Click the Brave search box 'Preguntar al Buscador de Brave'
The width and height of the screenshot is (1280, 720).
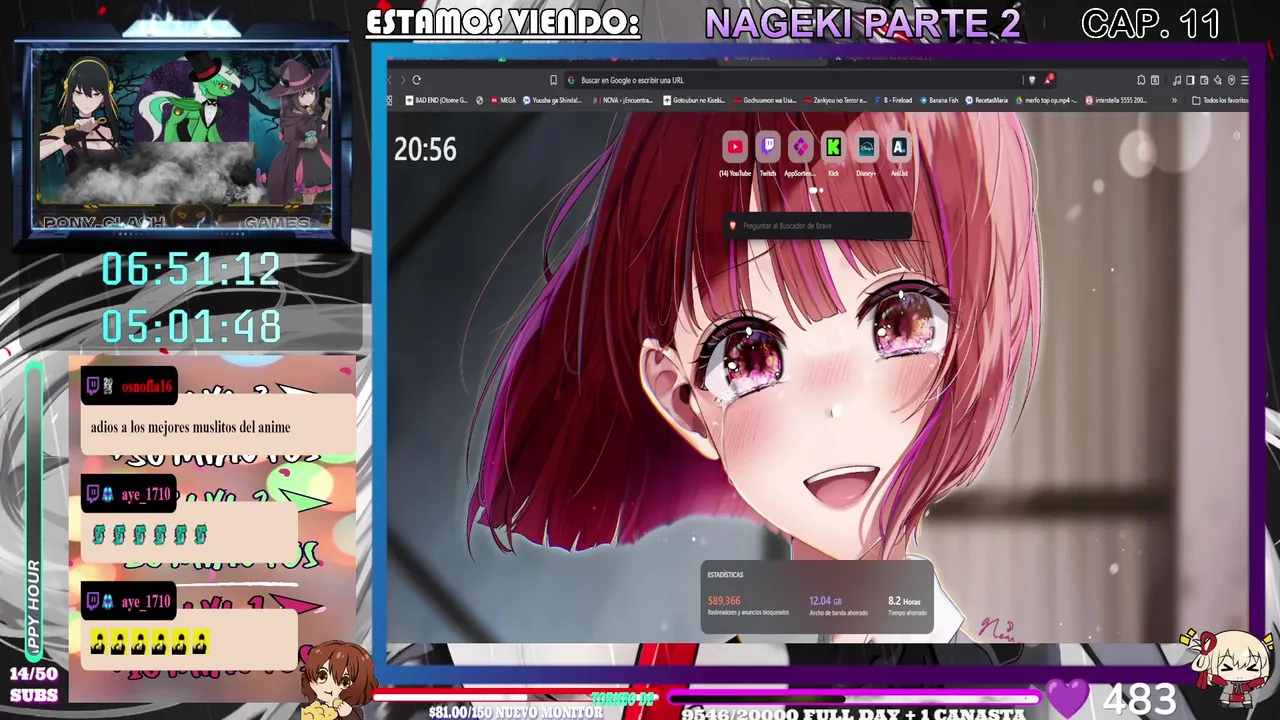[x=818, y=226]
